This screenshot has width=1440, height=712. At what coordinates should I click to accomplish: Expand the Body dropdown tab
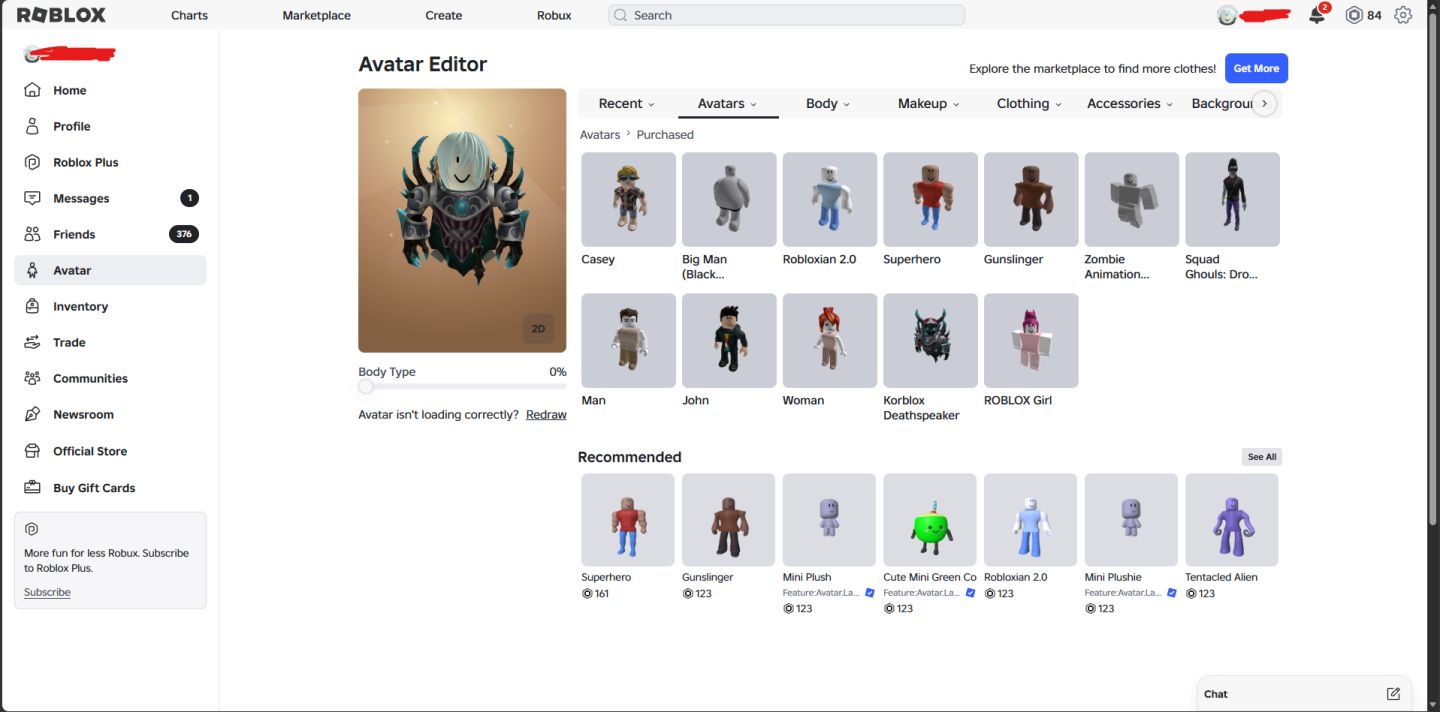(828, 103)
